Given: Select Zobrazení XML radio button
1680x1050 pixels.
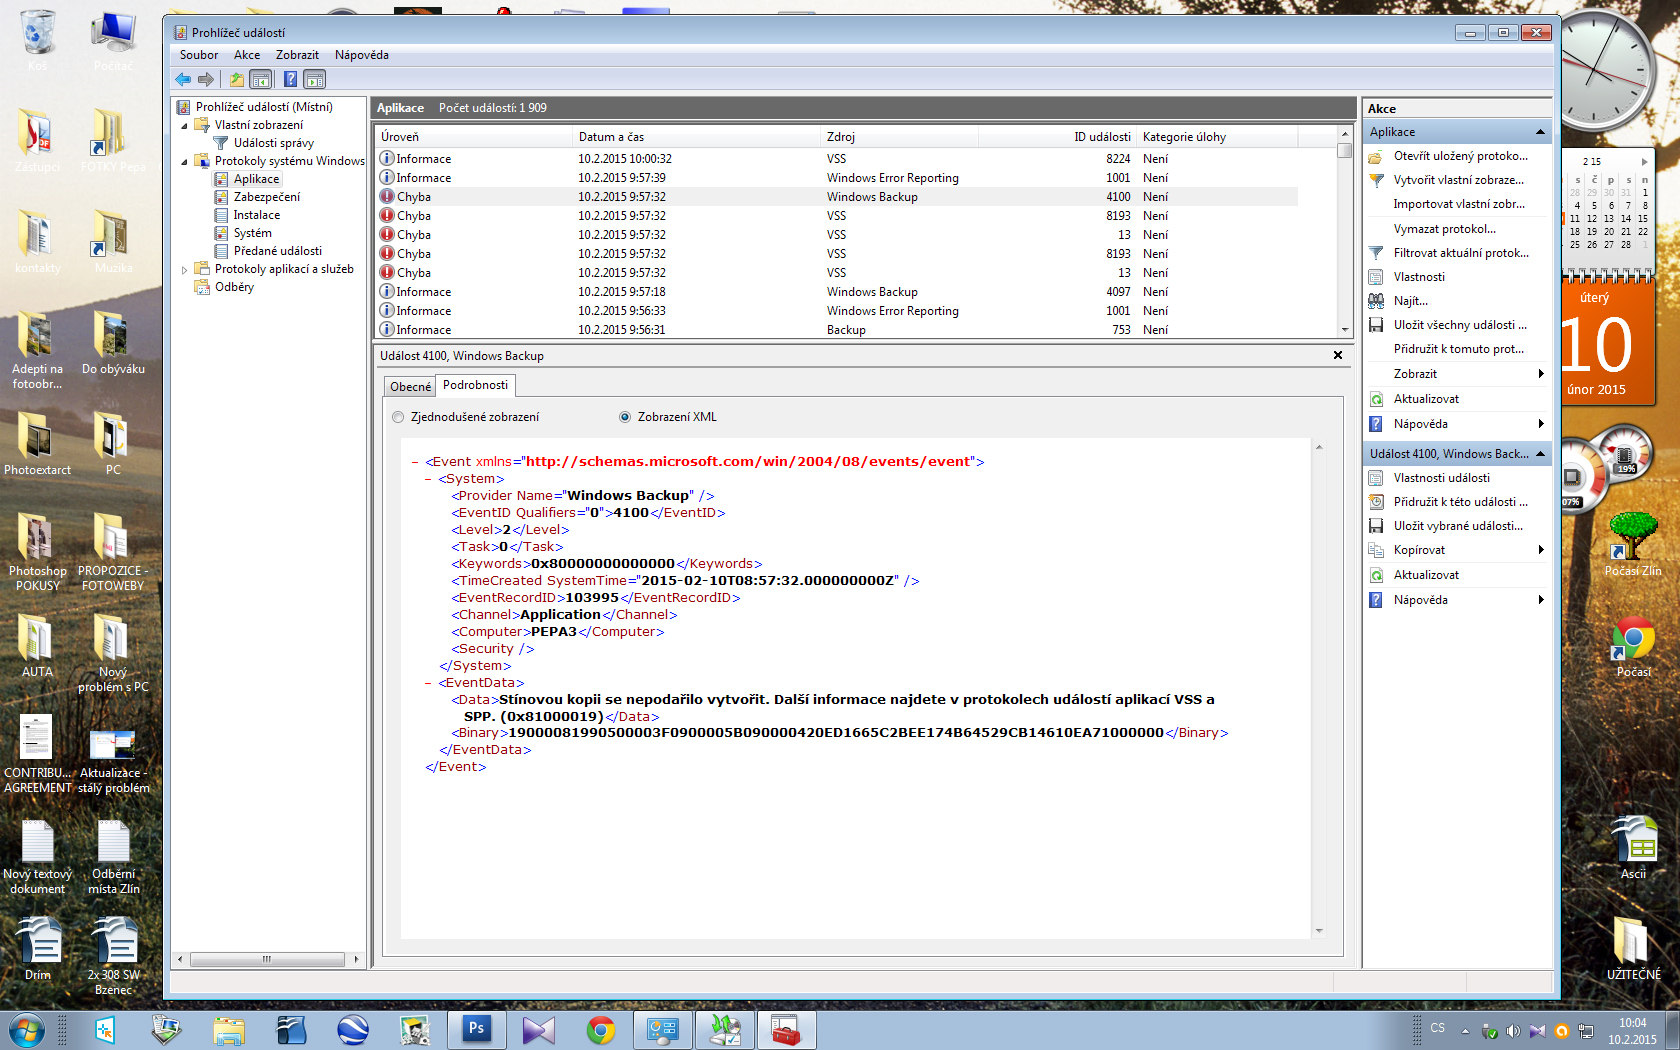Looking at the screenshot, I should coord(625,417).
